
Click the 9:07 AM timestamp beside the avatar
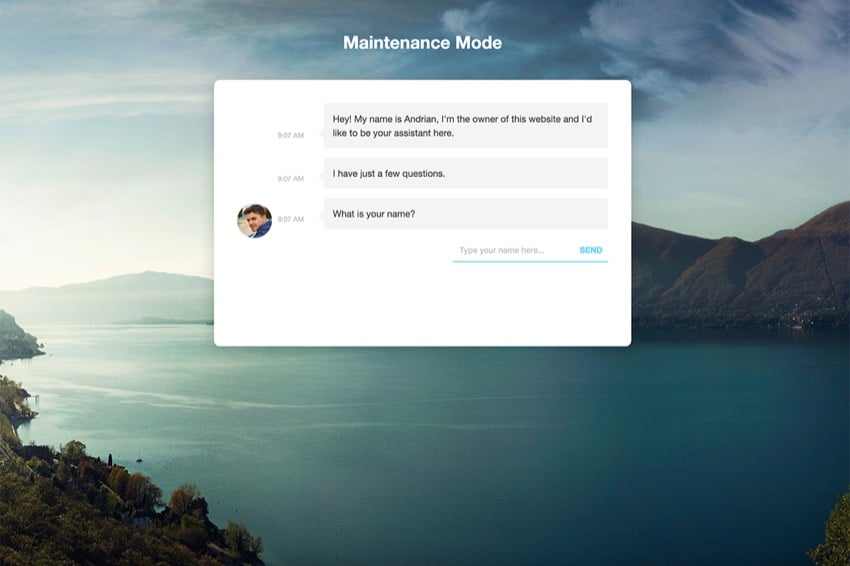(290, 219)
